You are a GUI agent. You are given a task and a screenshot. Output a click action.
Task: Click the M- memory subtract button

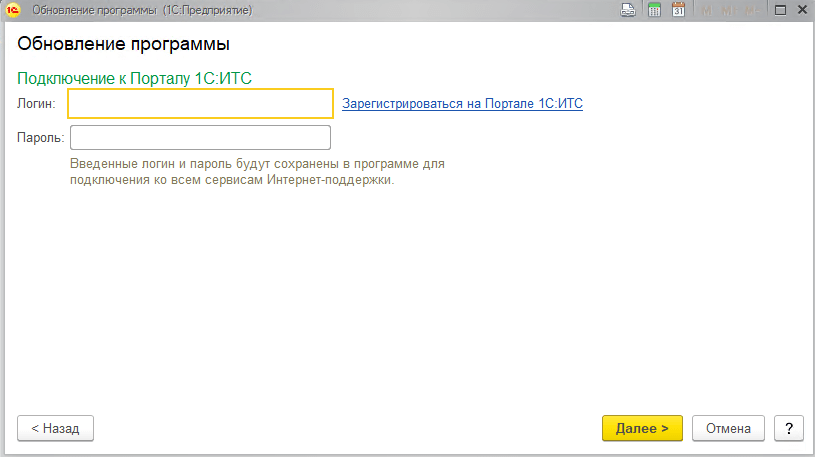(x=752, y=10)
